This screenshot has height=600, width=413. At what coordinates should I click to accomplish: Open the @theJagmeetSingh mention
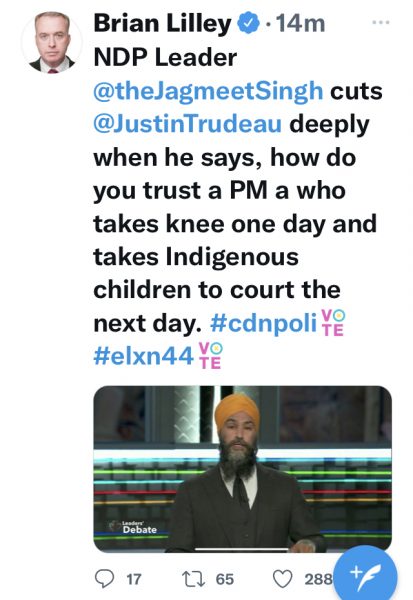pos(208,91)
